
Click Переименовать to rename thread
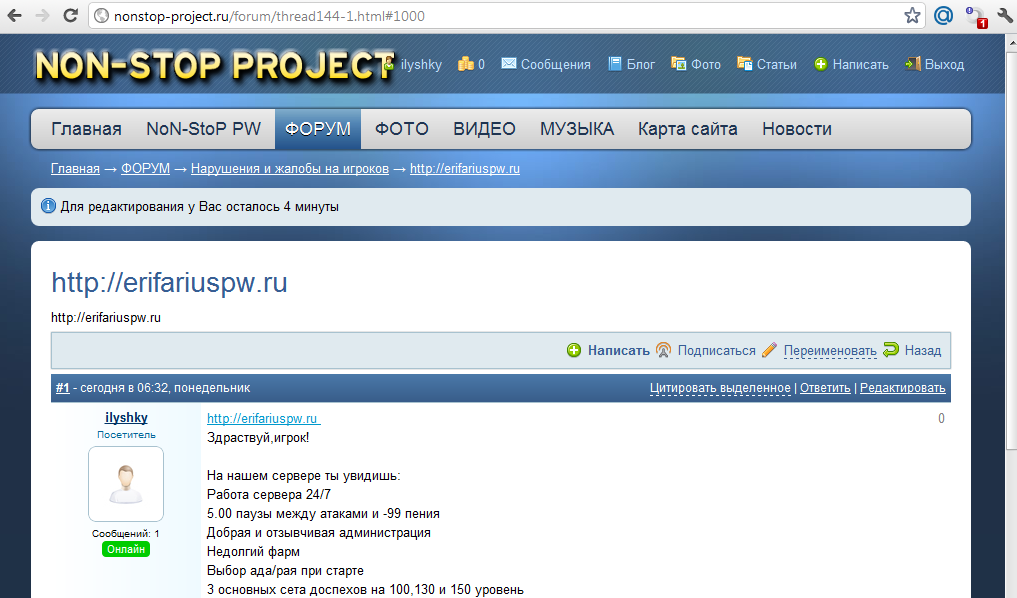coord(830,351)
